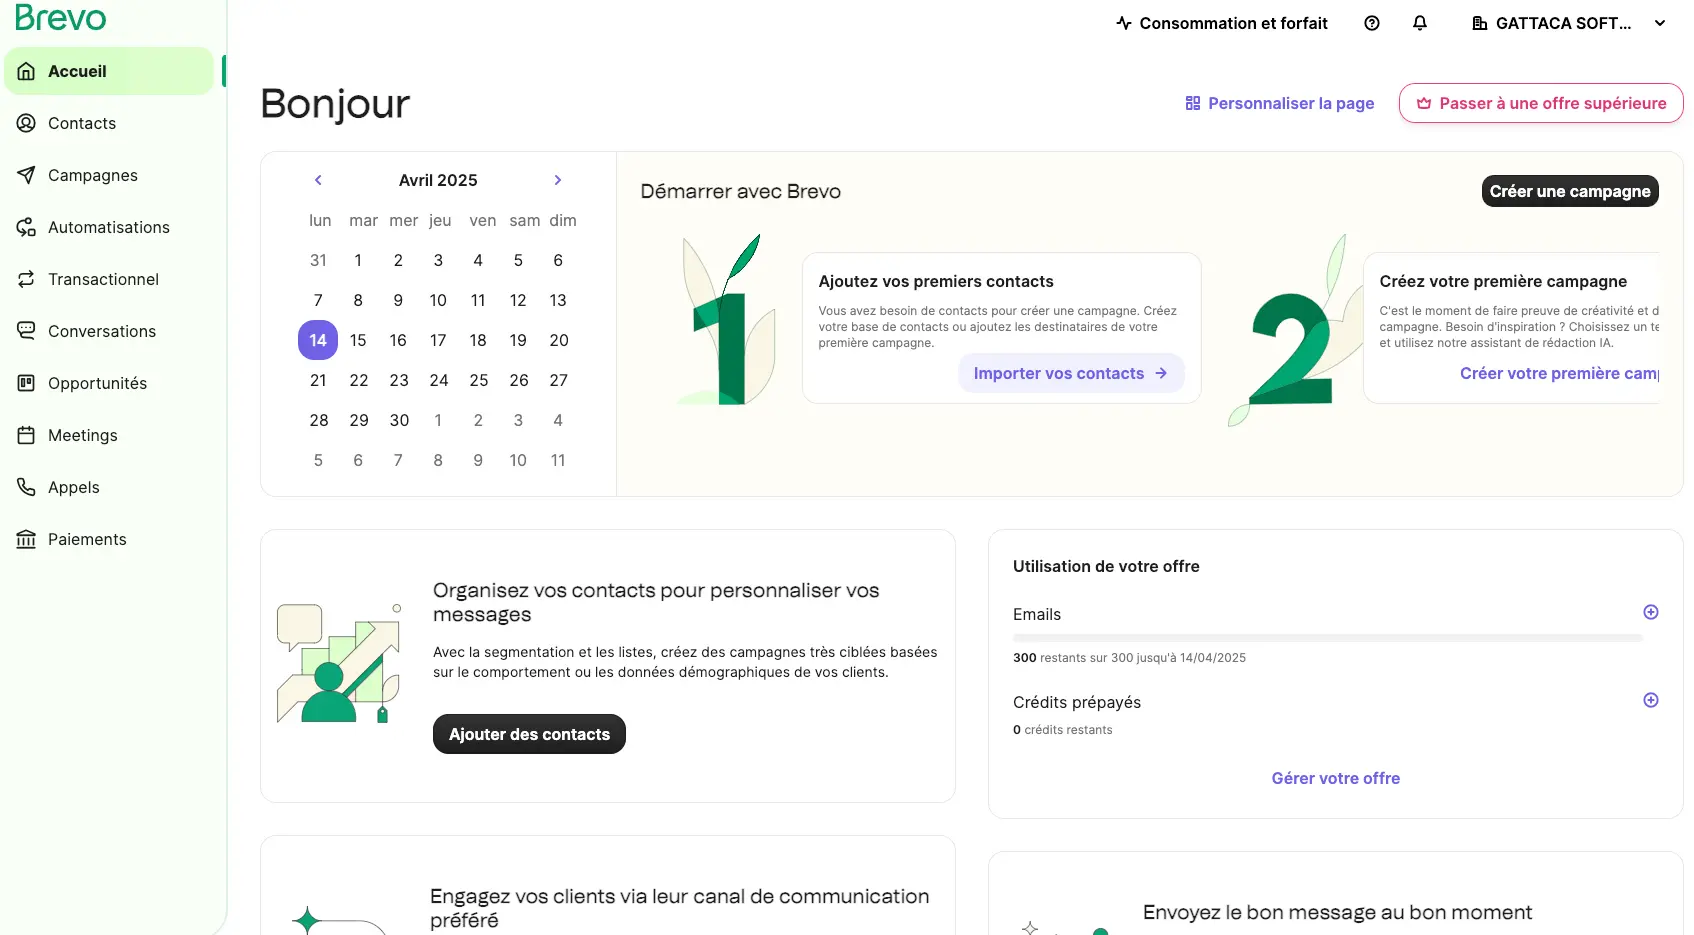This screenshot has height=935, width=1694.
Task: Click the Emails usage progress bar
Action: [x=1328, y=637]
